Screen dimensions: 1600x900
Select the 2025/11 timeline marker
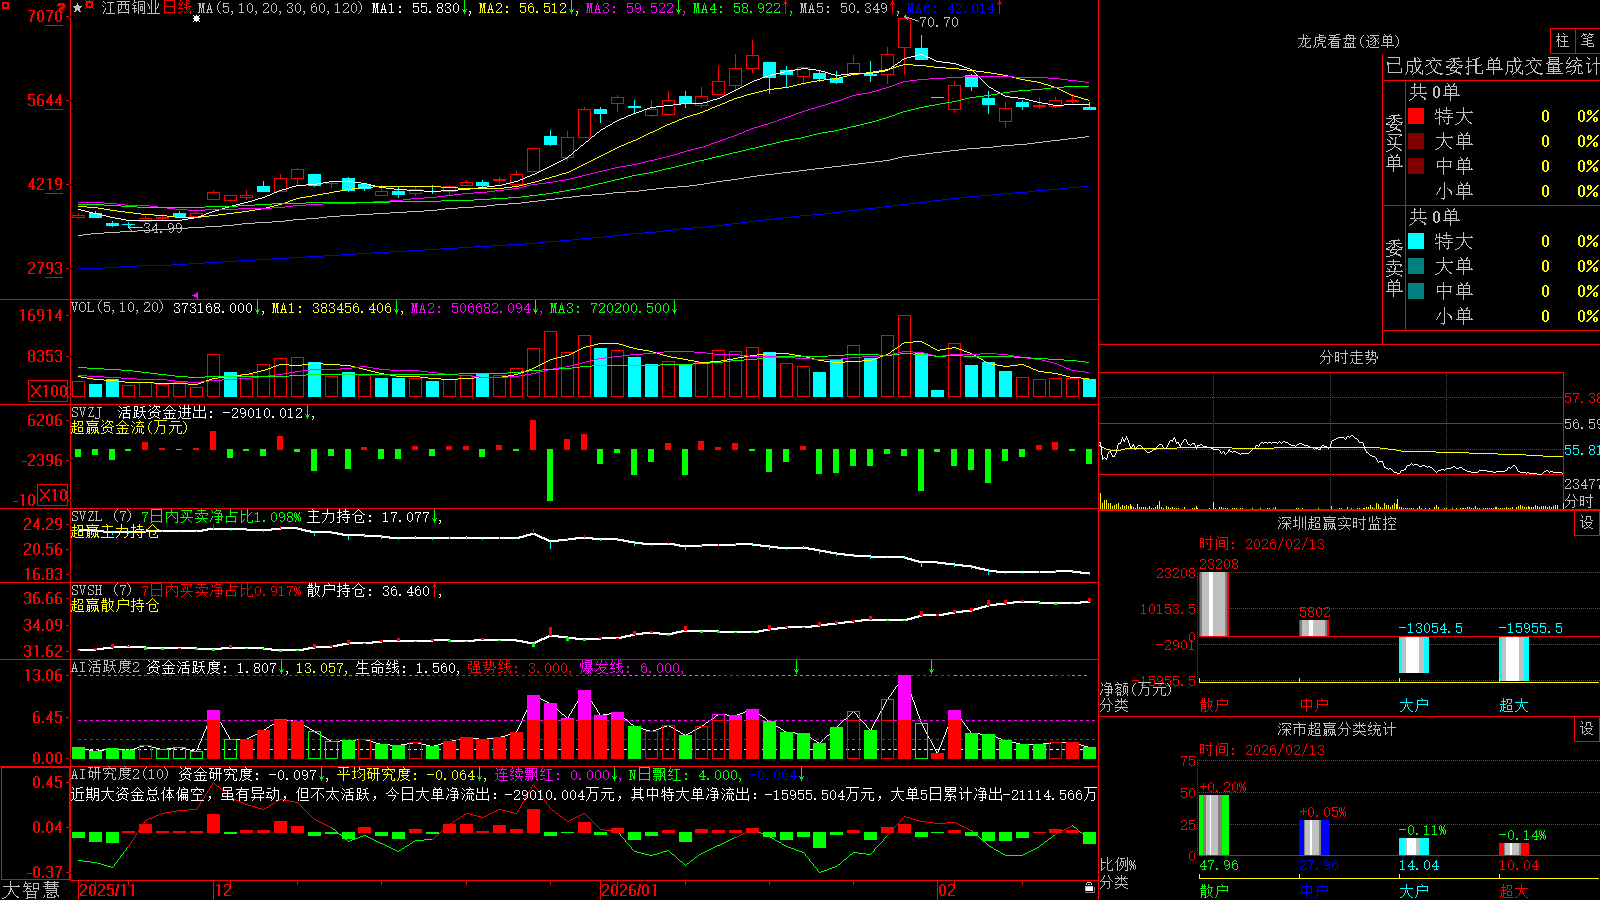click(x=107, y=890)
